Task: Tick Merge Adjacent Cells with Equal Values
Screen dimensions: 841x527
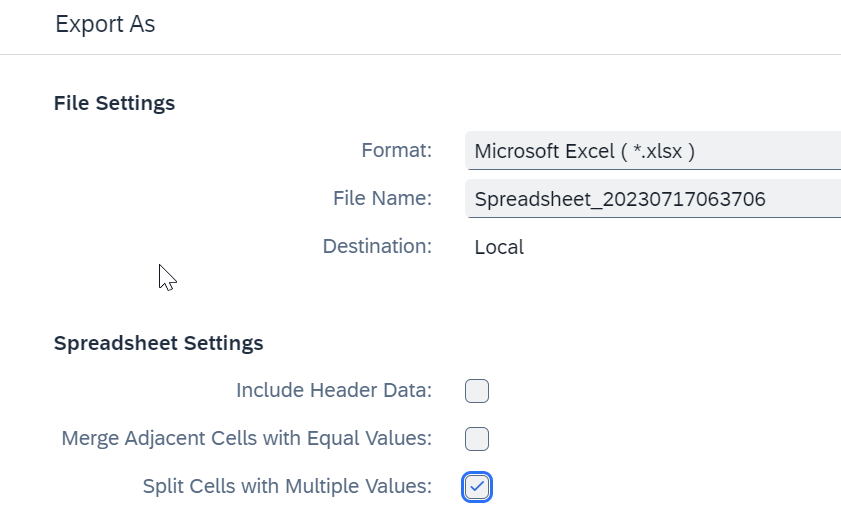Action: point(477,439)
